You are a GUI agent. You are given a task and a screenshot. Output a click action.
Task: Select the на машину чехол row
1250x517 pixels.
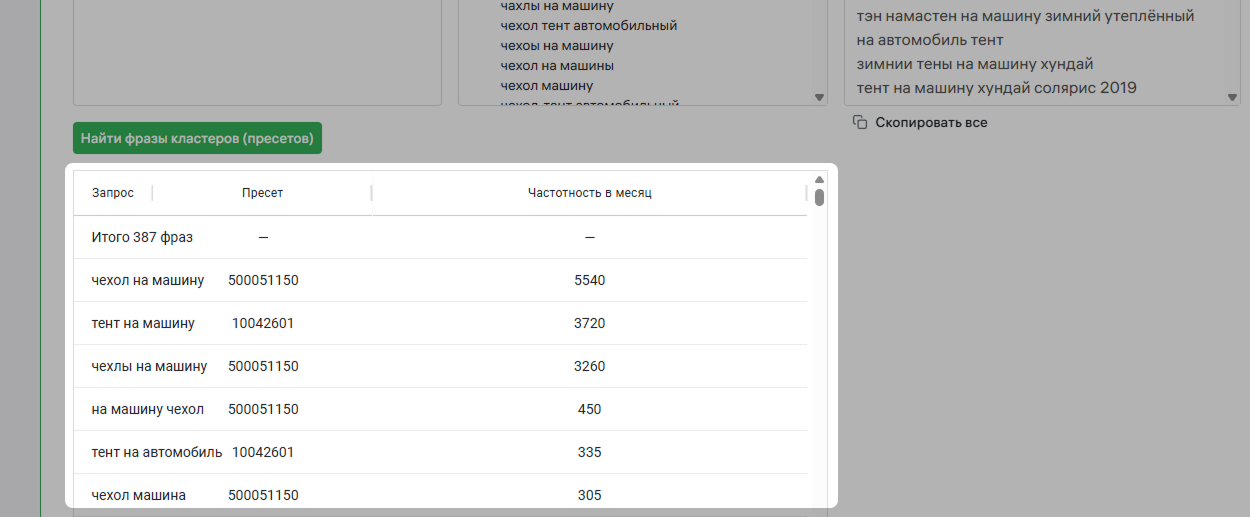pyautogui.click(x=440, y=410)
